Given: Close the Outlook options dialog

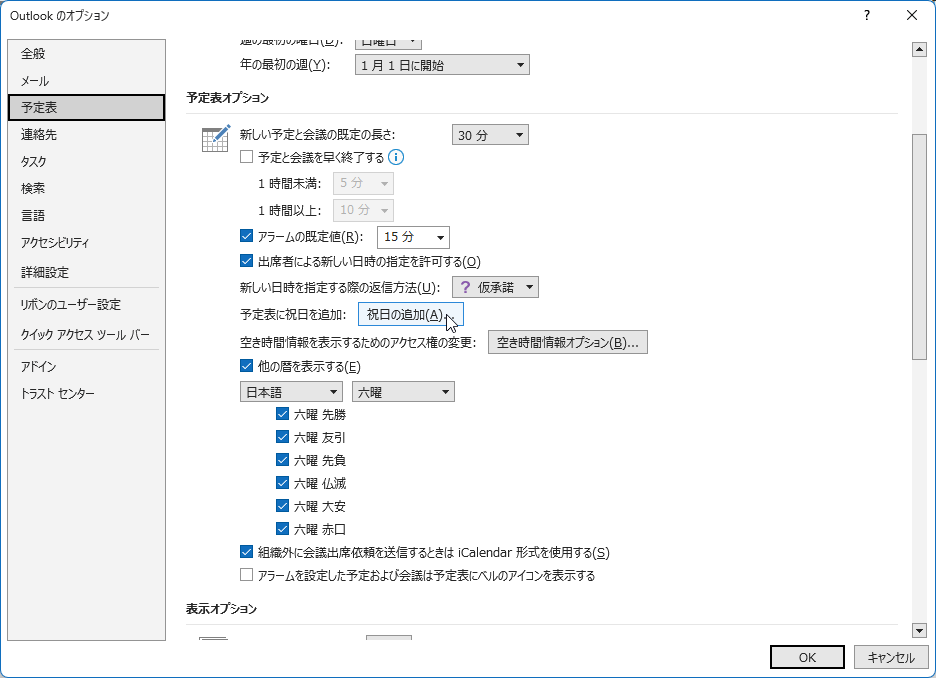Looking at the screenshot, I should pos(912,16).
